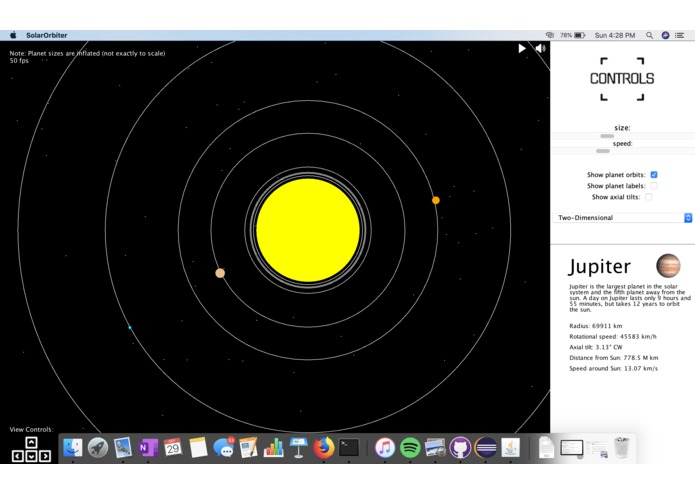Click the Jupiter planet thumbnail image
This screenshot has width=695, height=494.
coord(668,266)
